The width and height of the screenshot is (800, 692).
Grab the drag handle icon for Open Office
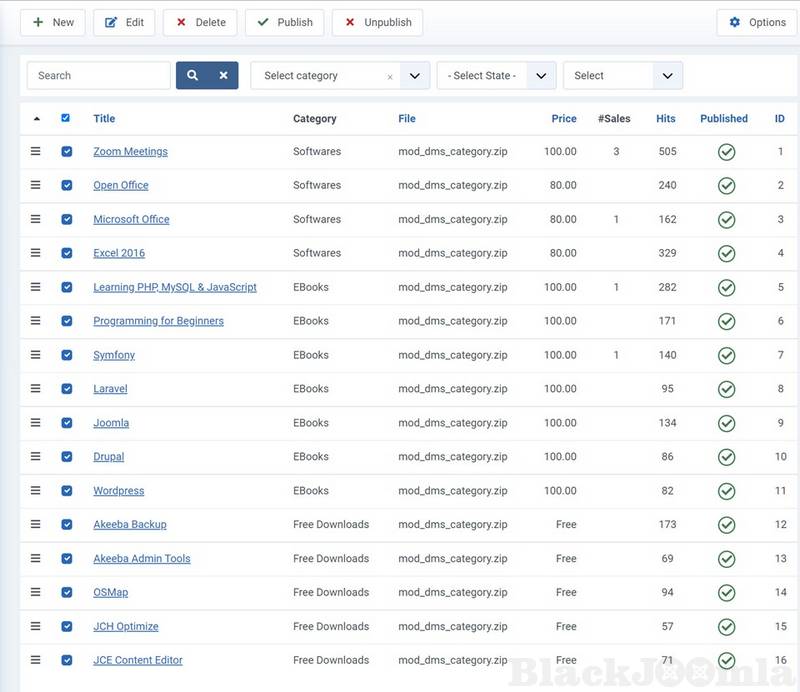[x=35, y=185]
